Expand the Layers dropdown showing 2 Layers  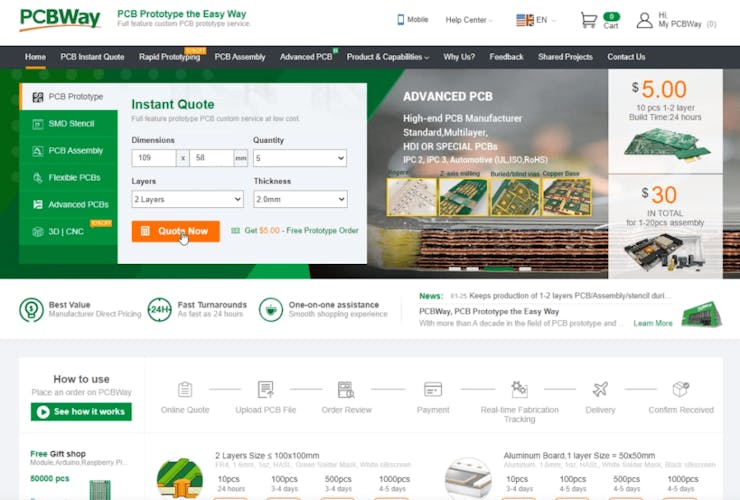[x=187, y=199]
